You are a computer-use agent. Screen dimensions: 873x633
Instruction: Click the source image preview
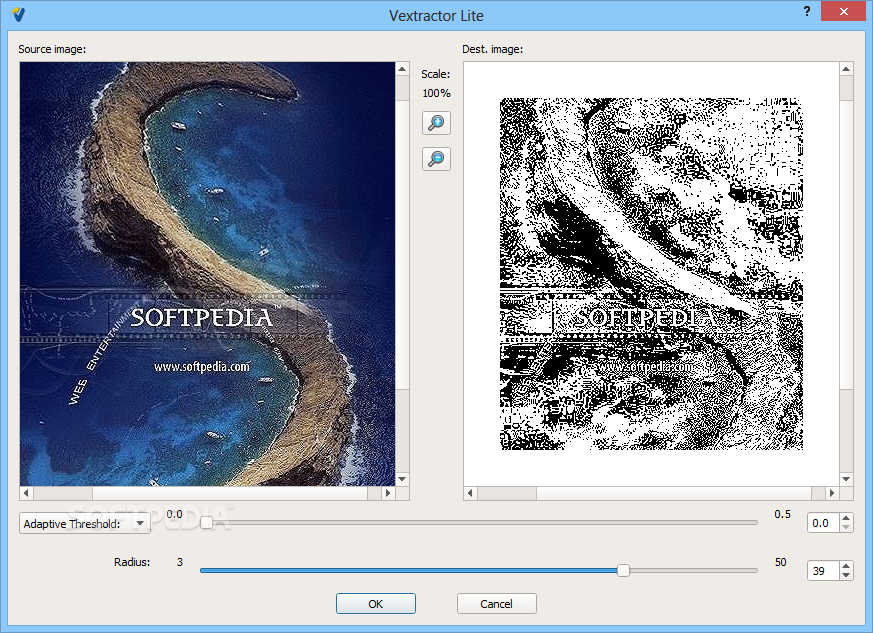point(207,274)
